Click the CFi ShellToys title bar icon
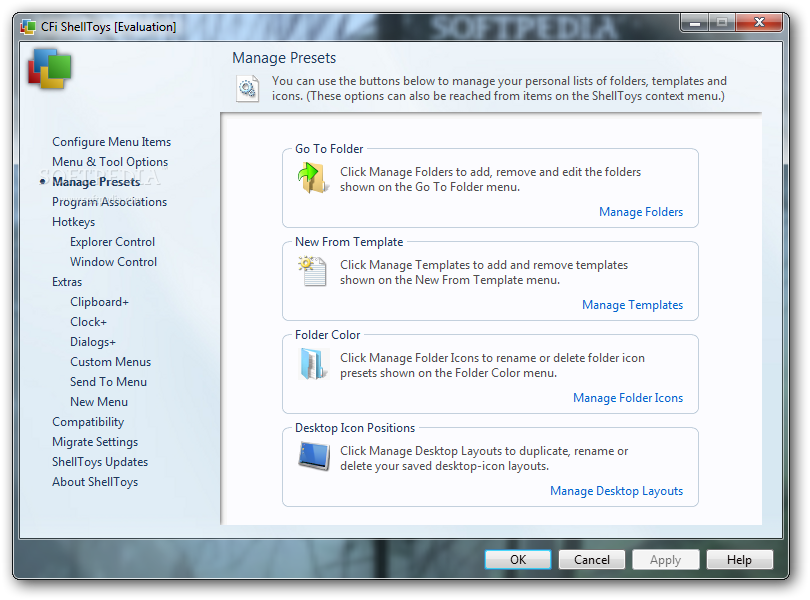The image size is (810, 600). click(x=28, y=26)
